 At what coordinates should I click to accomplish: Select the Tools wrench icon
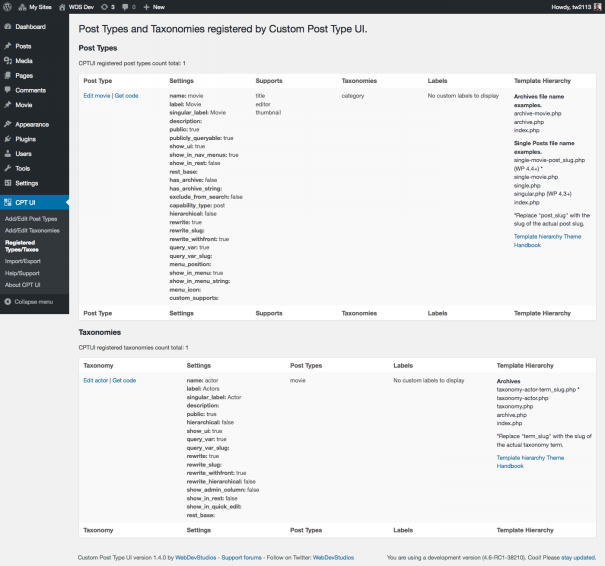point(8,168)
